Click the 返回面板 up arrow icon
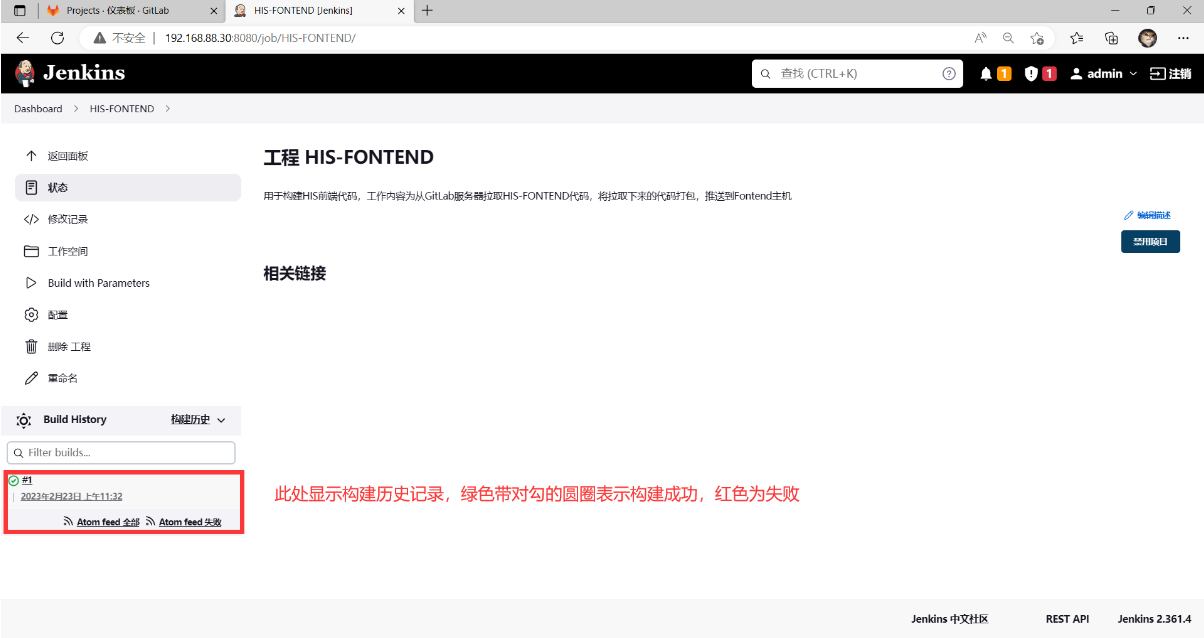Image resolution: width=1204 pixels, height=638 pixels. (x=31, y=156)
